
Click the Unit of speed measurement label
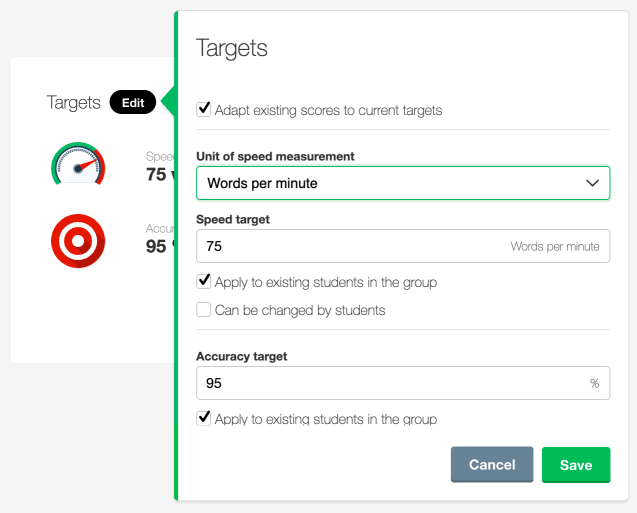coord(274,156)
